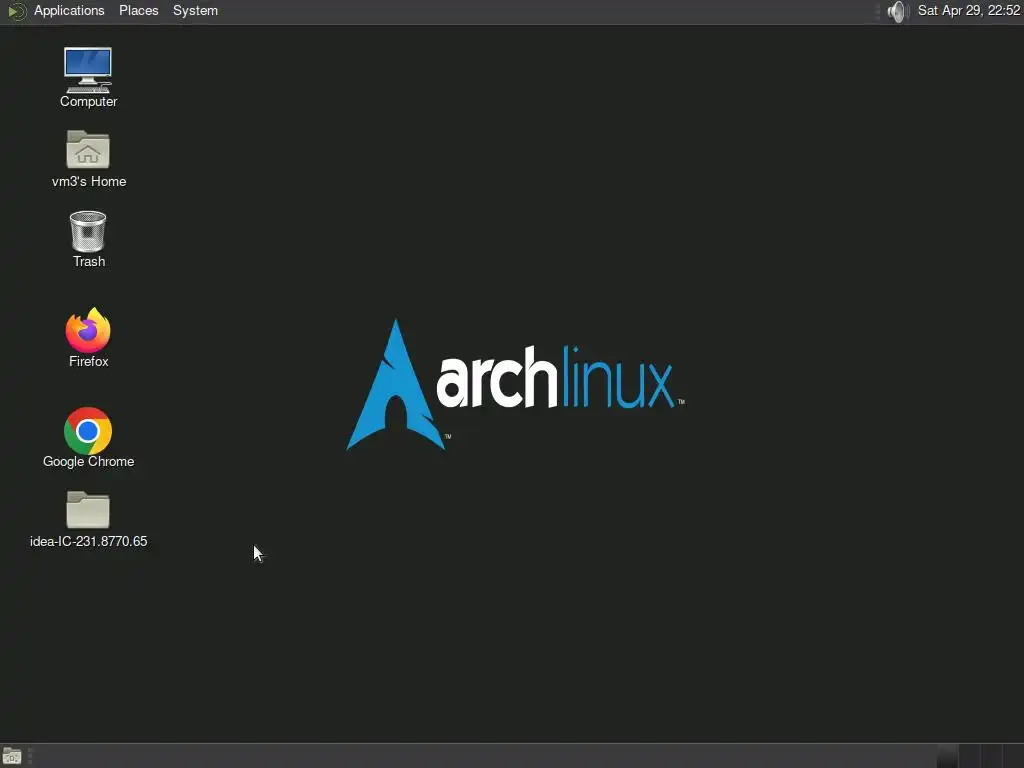Open the System menu
The image size is (1024, 768).
tap(195, 11)
